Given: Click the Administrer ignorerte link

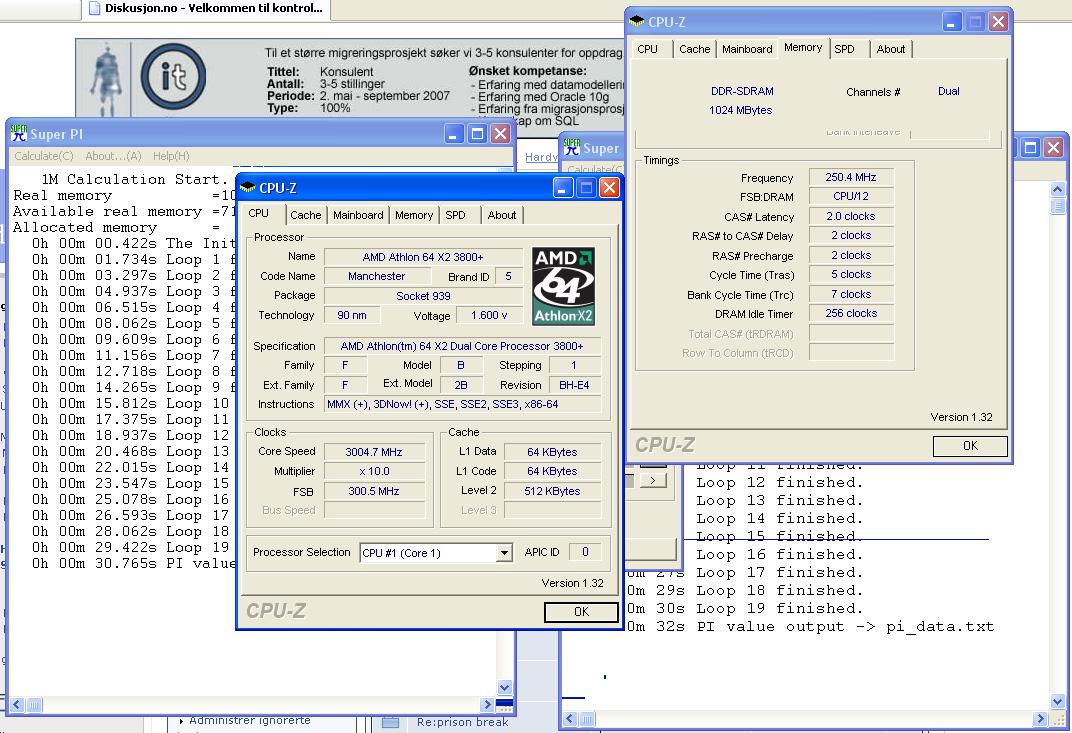Looking at the screenshot, I should tap(250, 720).
